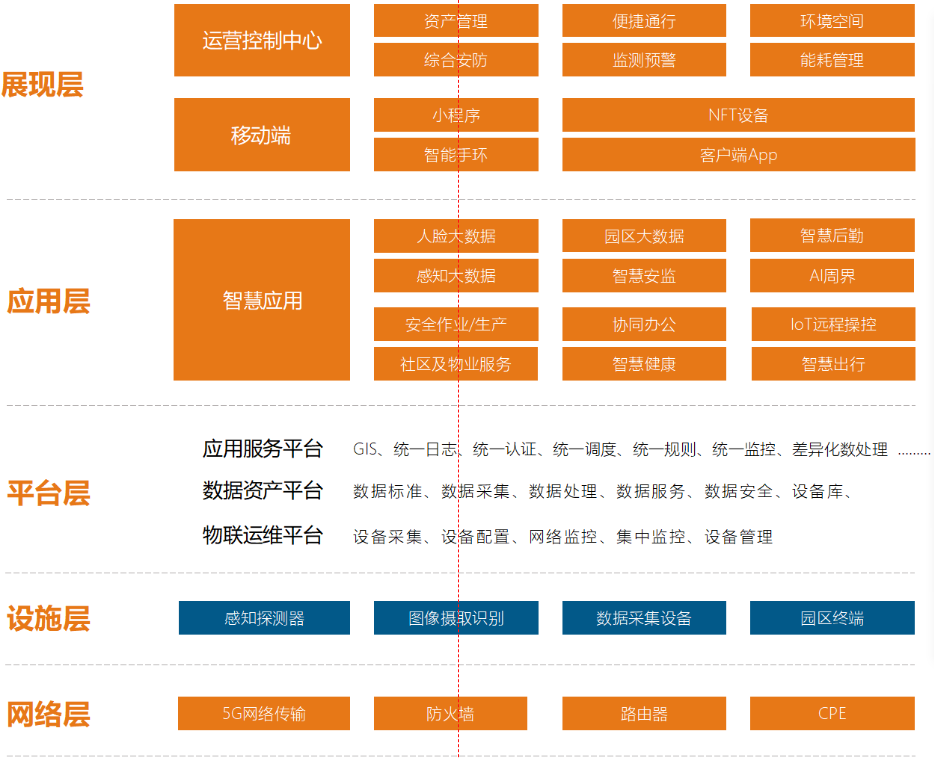Click the 物联运维平台 heading
Screen dimensions: 934x758
[263, 536]
